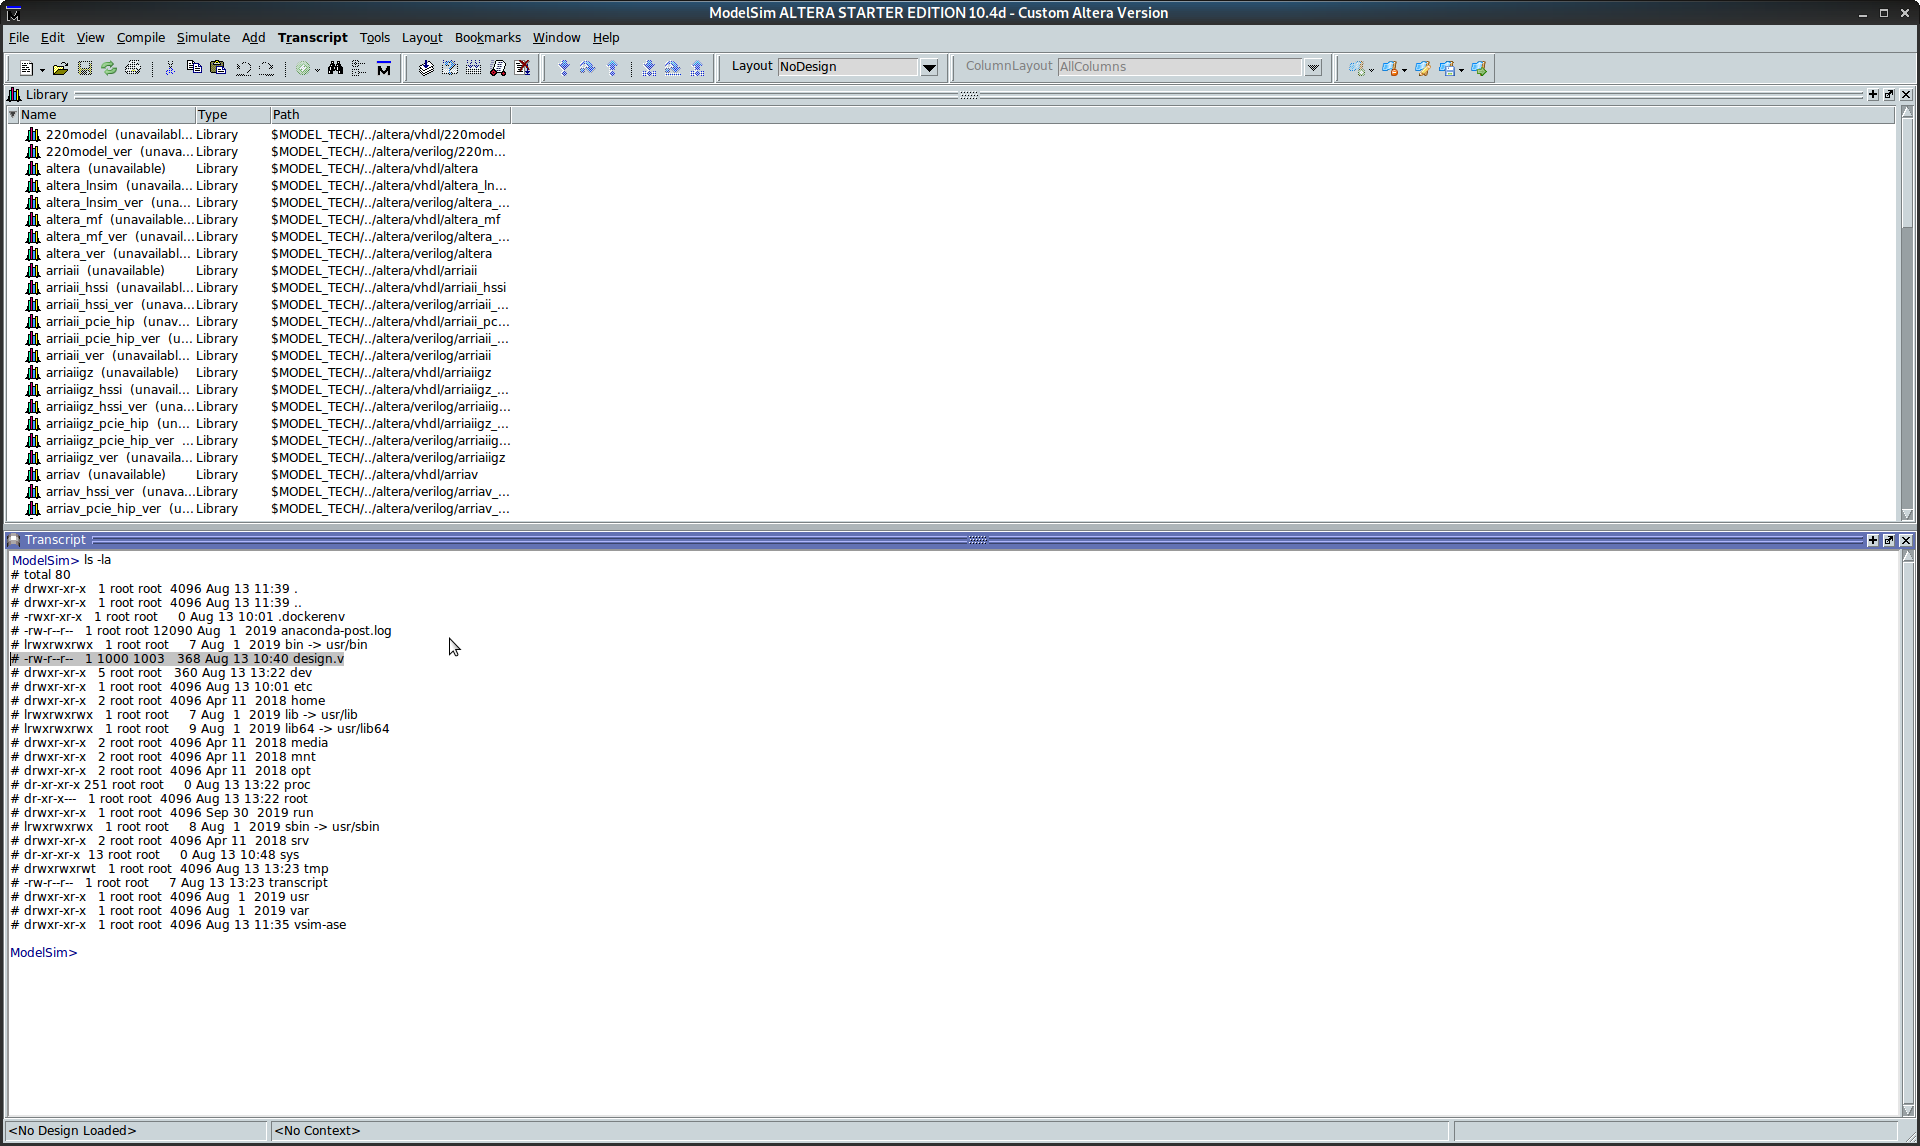Click the Compile toolbar icon
The image size is (1920, 1146).
tap(426, 68)
